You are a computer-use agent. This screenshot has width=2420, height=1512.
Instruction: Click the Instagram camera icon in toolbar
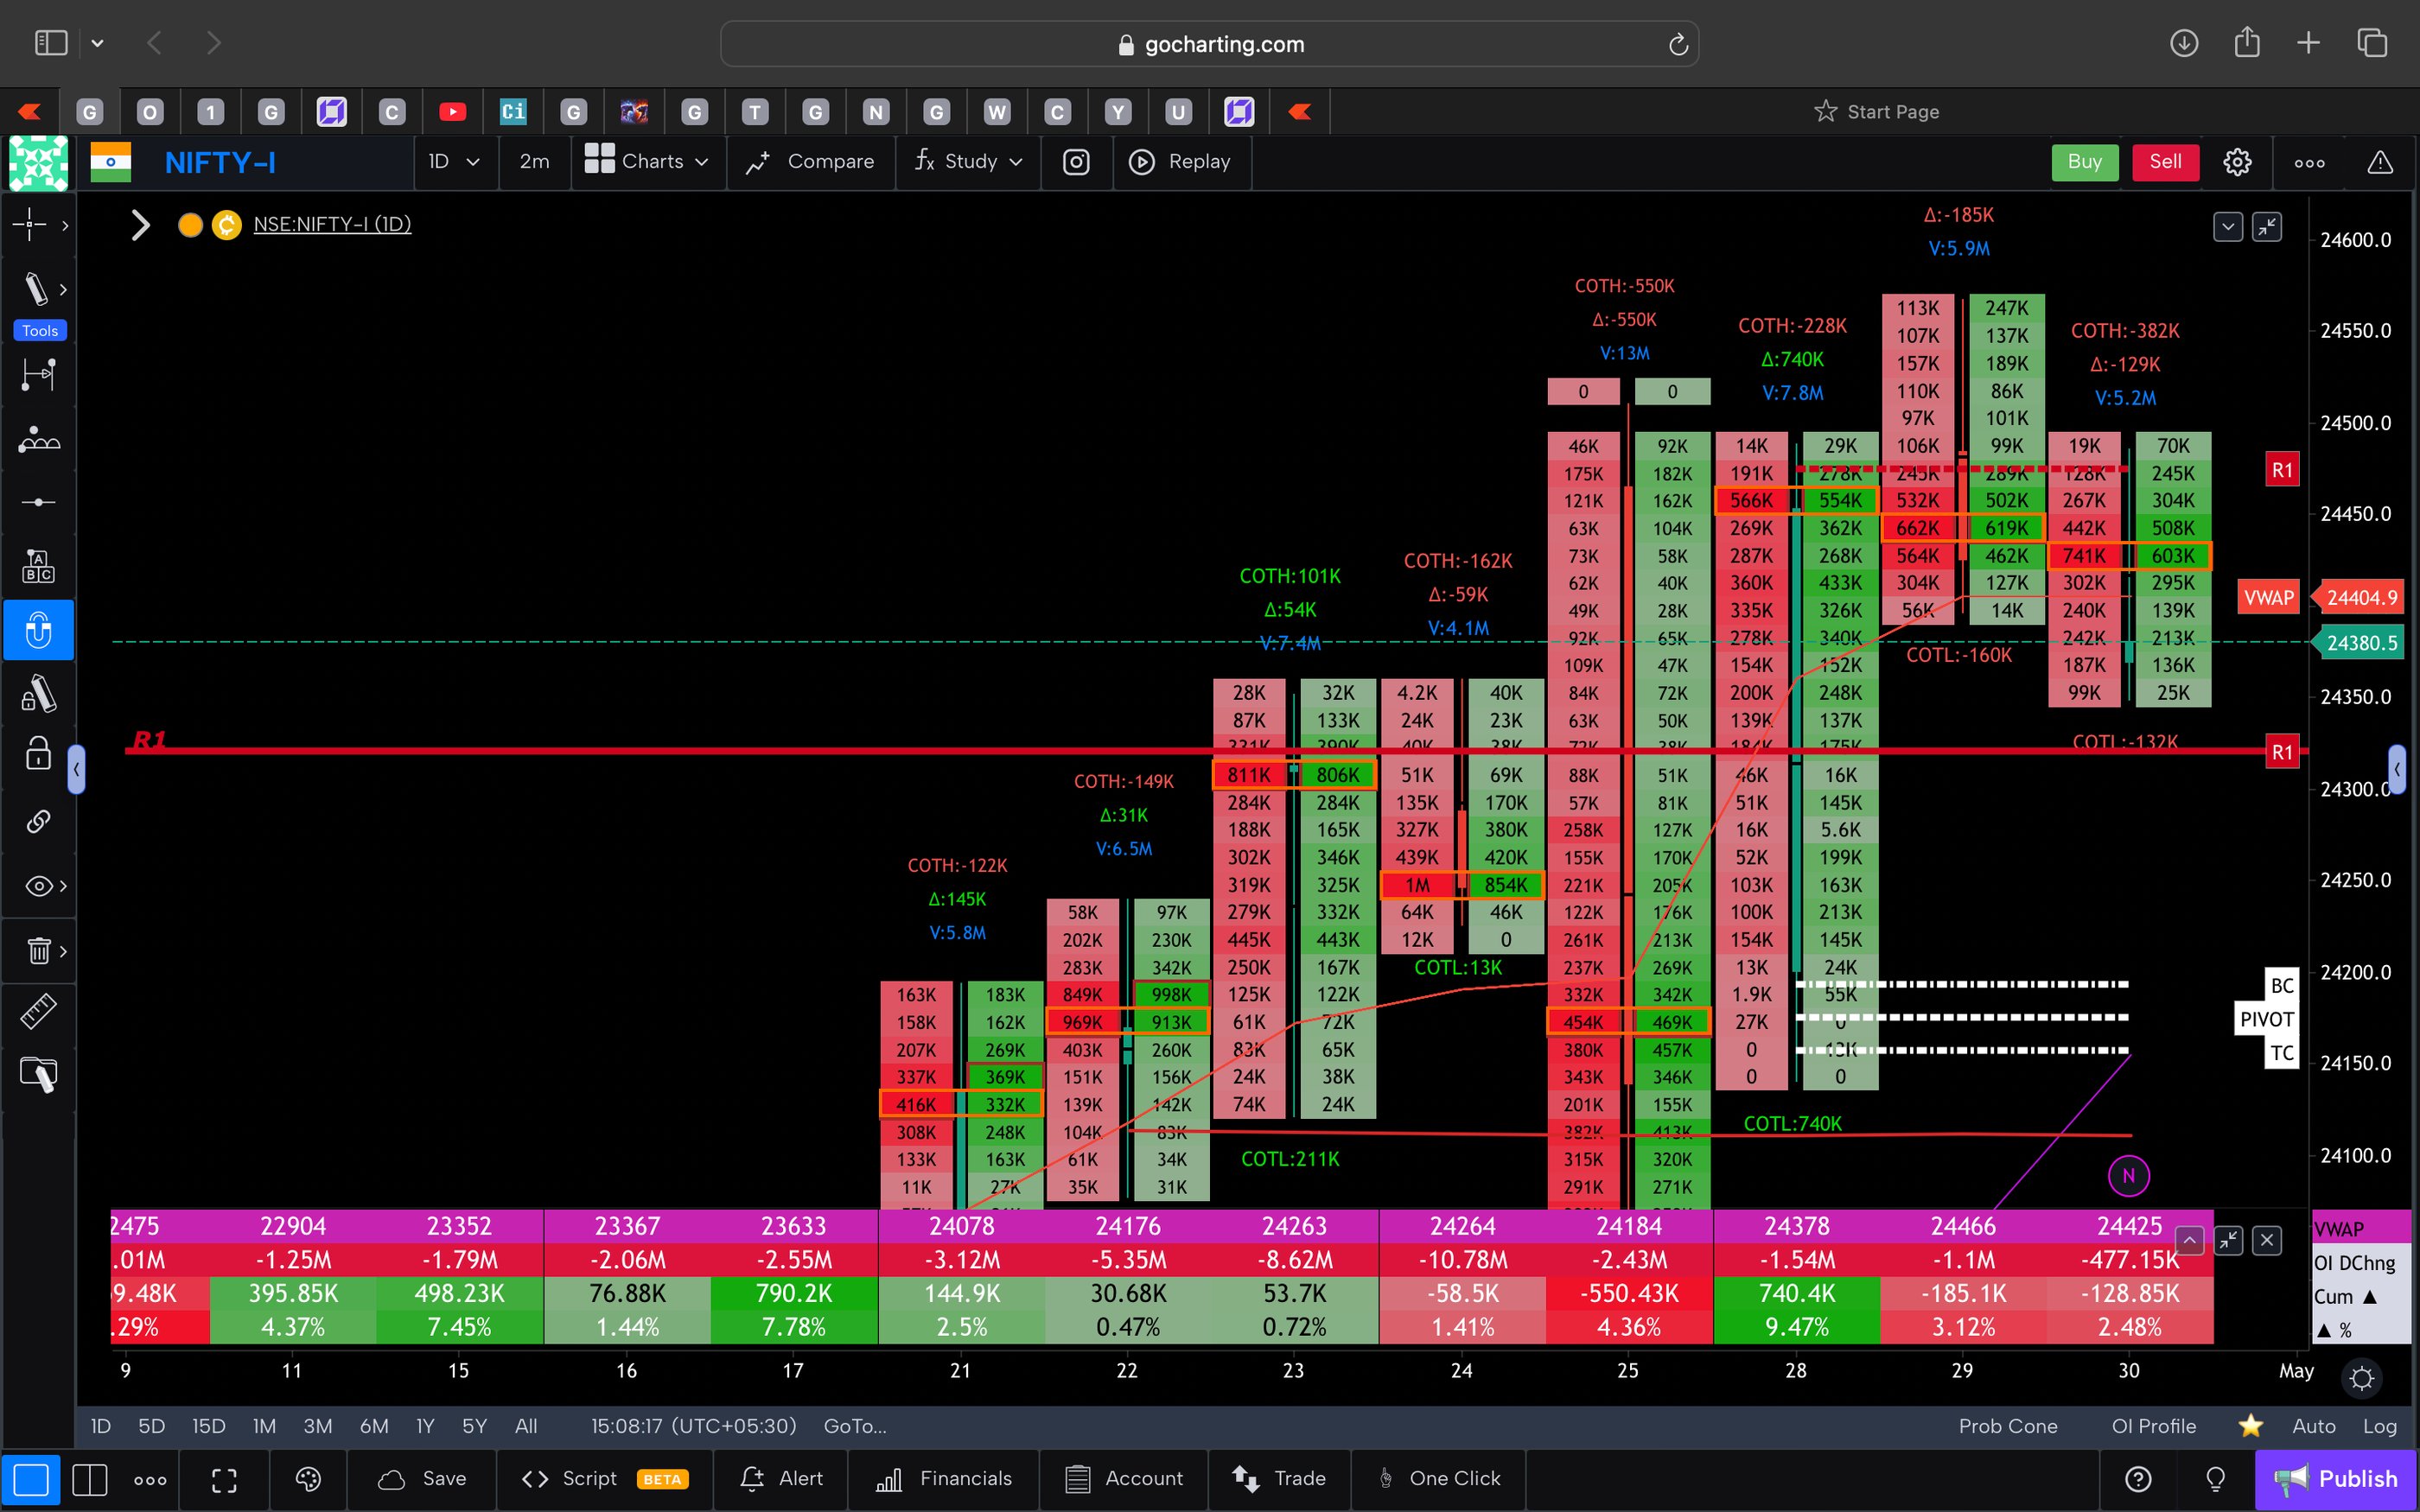click(x=1076, y=161)
